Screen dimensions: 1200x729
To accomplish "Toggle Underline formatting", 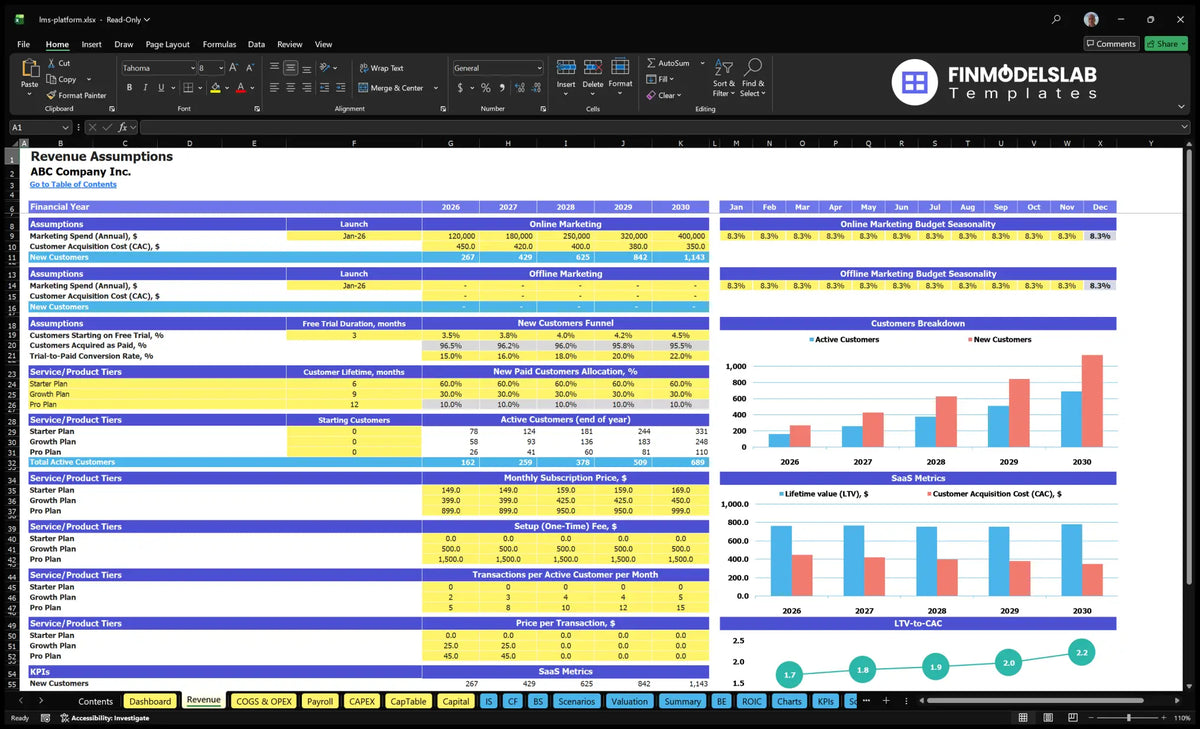I will point(160,88).
